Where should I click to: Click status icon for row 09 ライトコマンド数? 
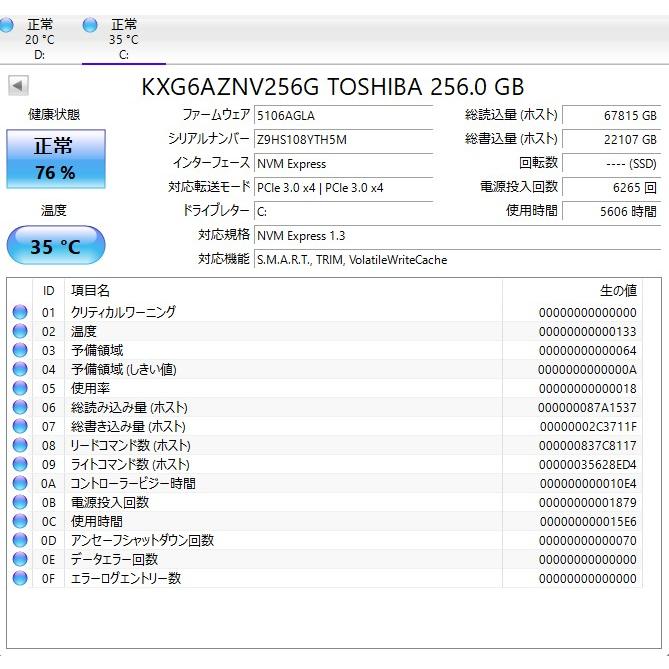pyautogui.click(x=20, y=464)
